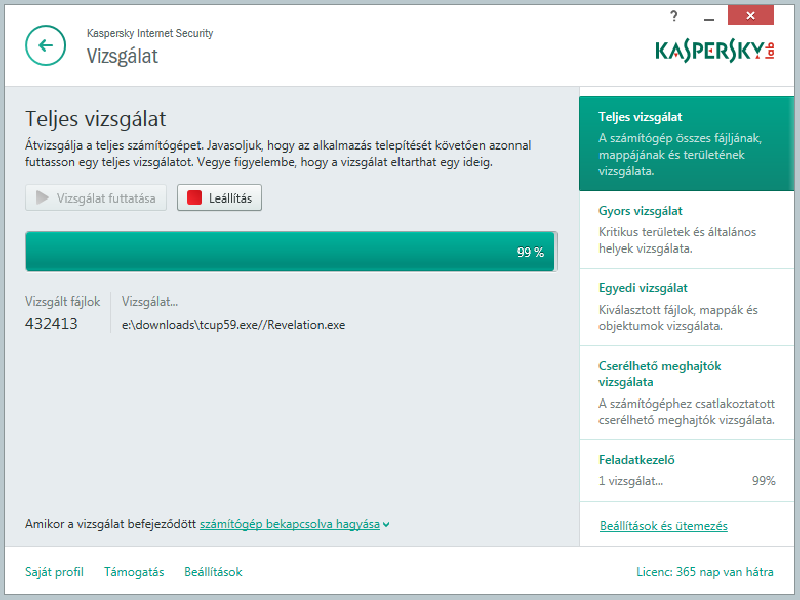Viewport: 800px width, 600px height.
Task: Switch to Gyors vizsgálat
Action: coord(686,230)
